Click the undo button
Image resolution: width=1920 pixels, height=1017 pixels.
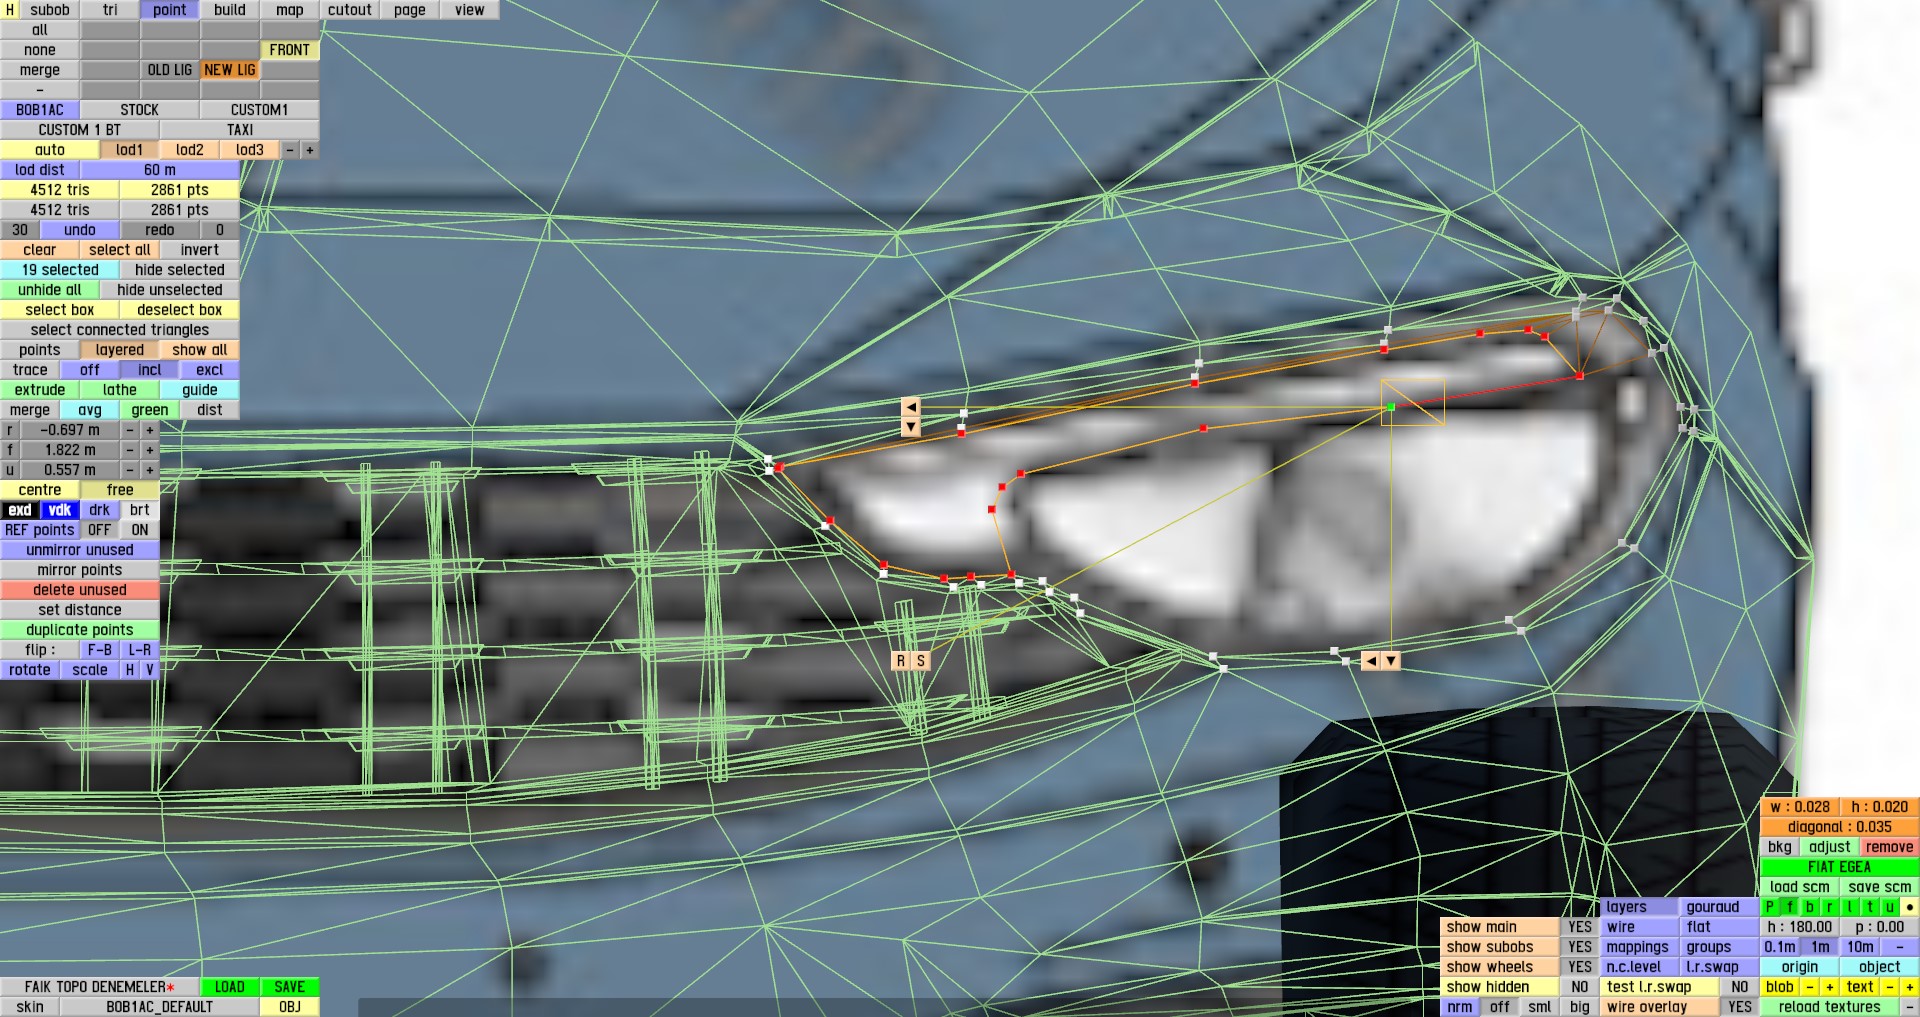pyautogui.click(x=80, y=230)
